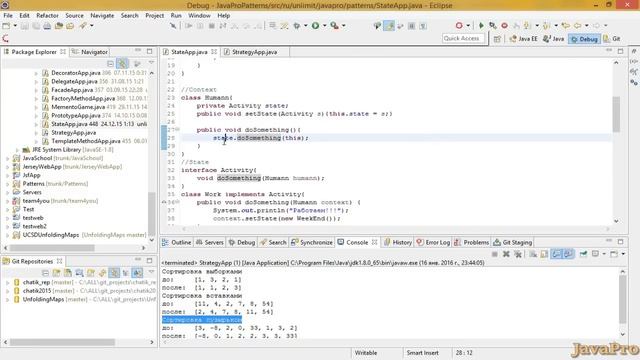Click Last Edit Location arrow icon
Image resolution: width=640 pixels, height=360 pixels.
(x=565, y=26)
